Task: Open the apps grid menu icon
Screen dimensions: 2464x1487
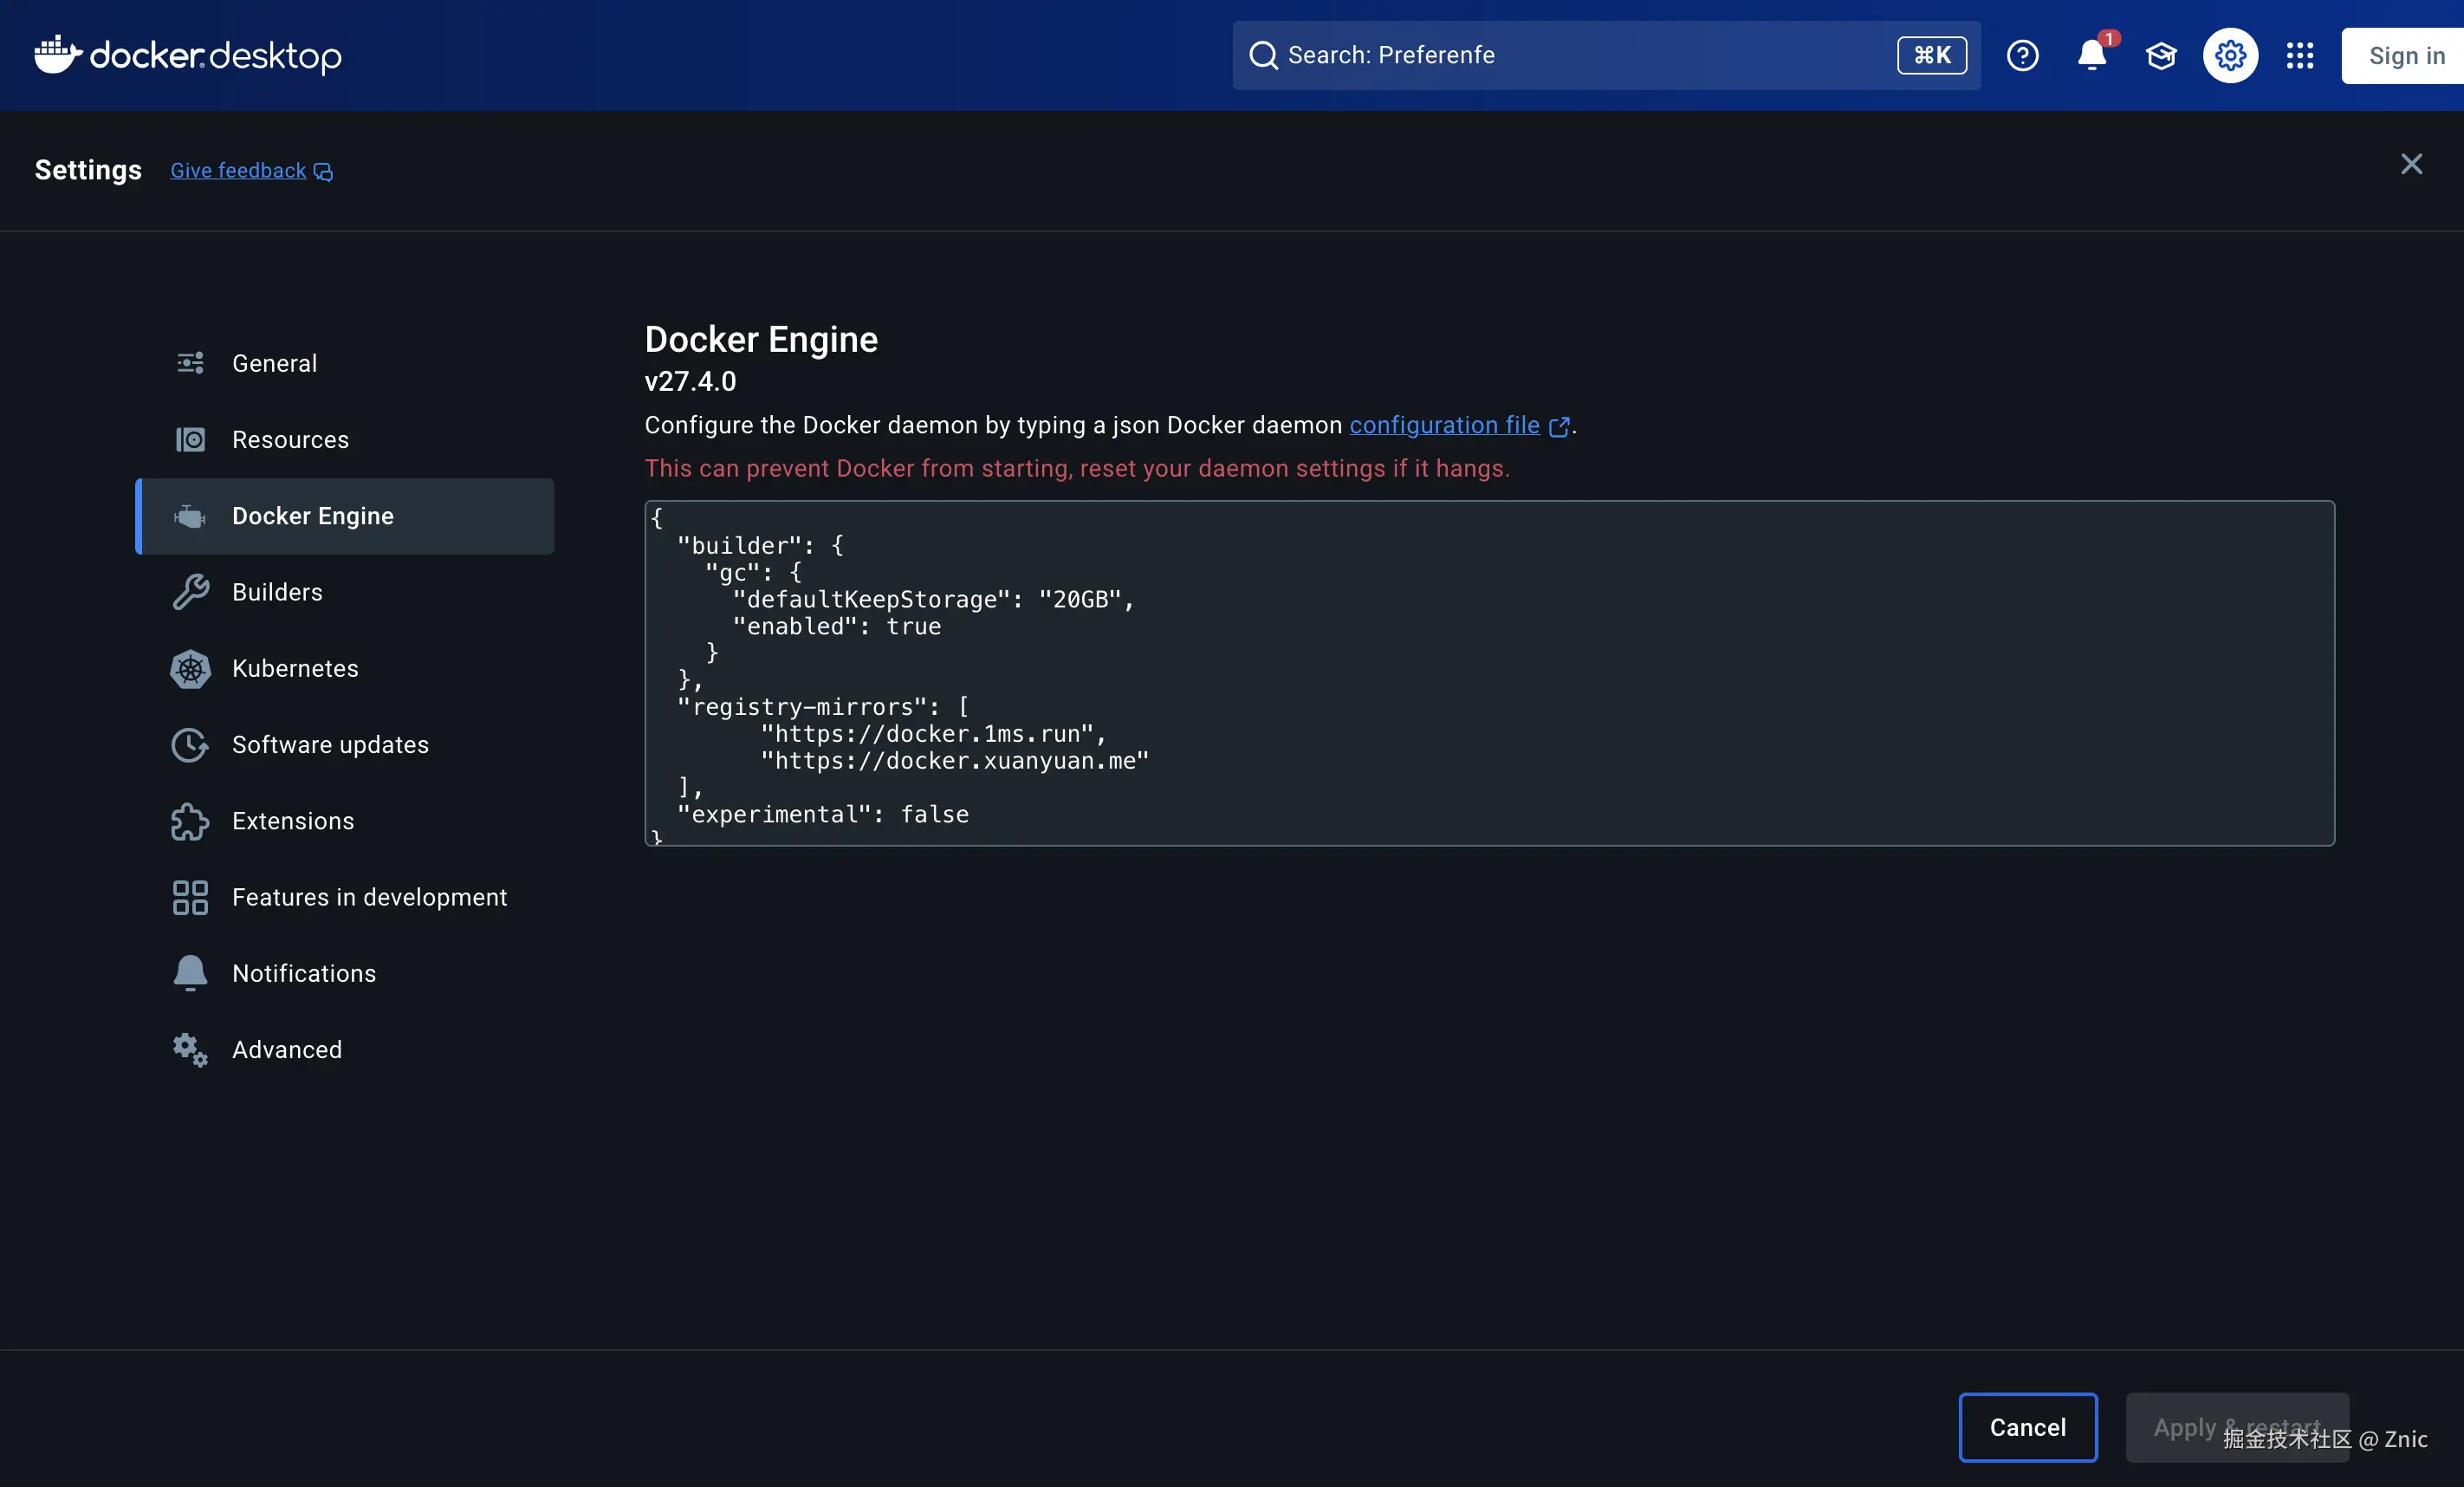Action: [2299, 55]
